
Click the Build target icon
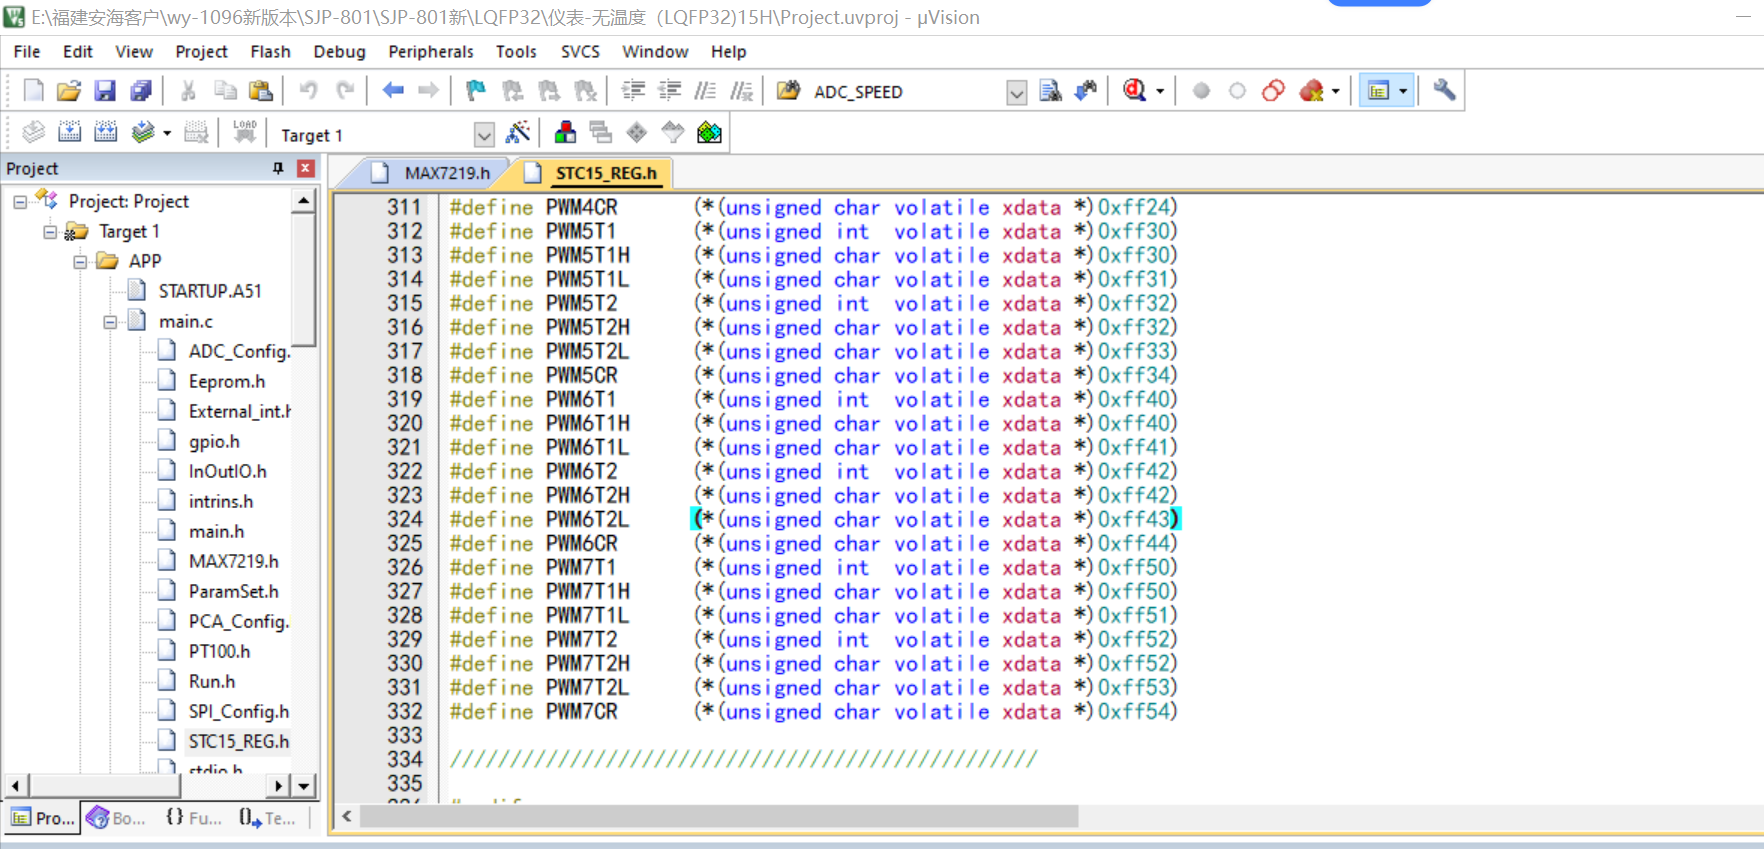click(69, 132)
